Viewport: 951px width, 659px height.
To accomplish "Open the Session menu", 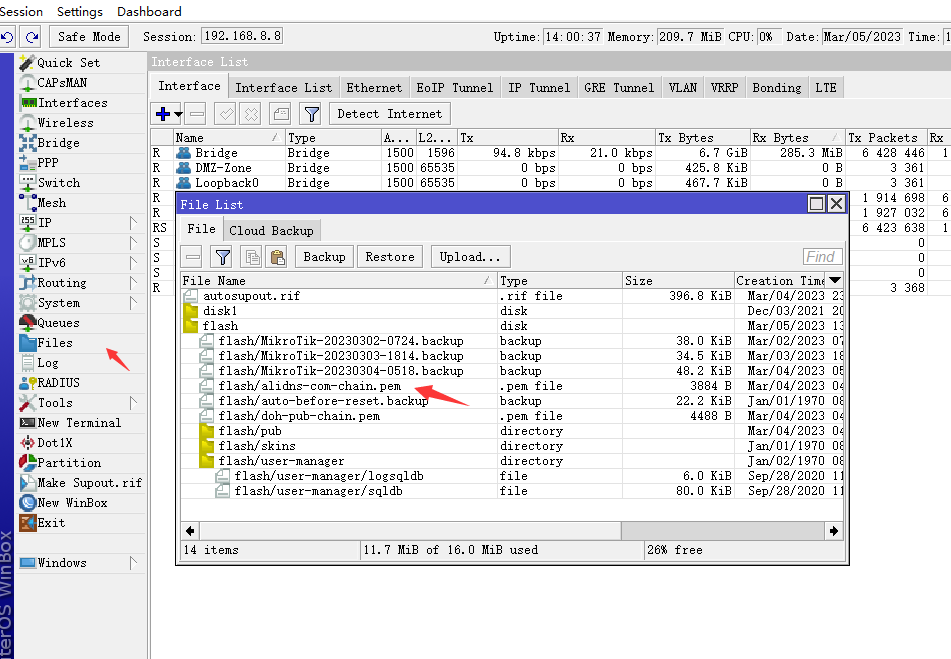I will pos(21,12).
